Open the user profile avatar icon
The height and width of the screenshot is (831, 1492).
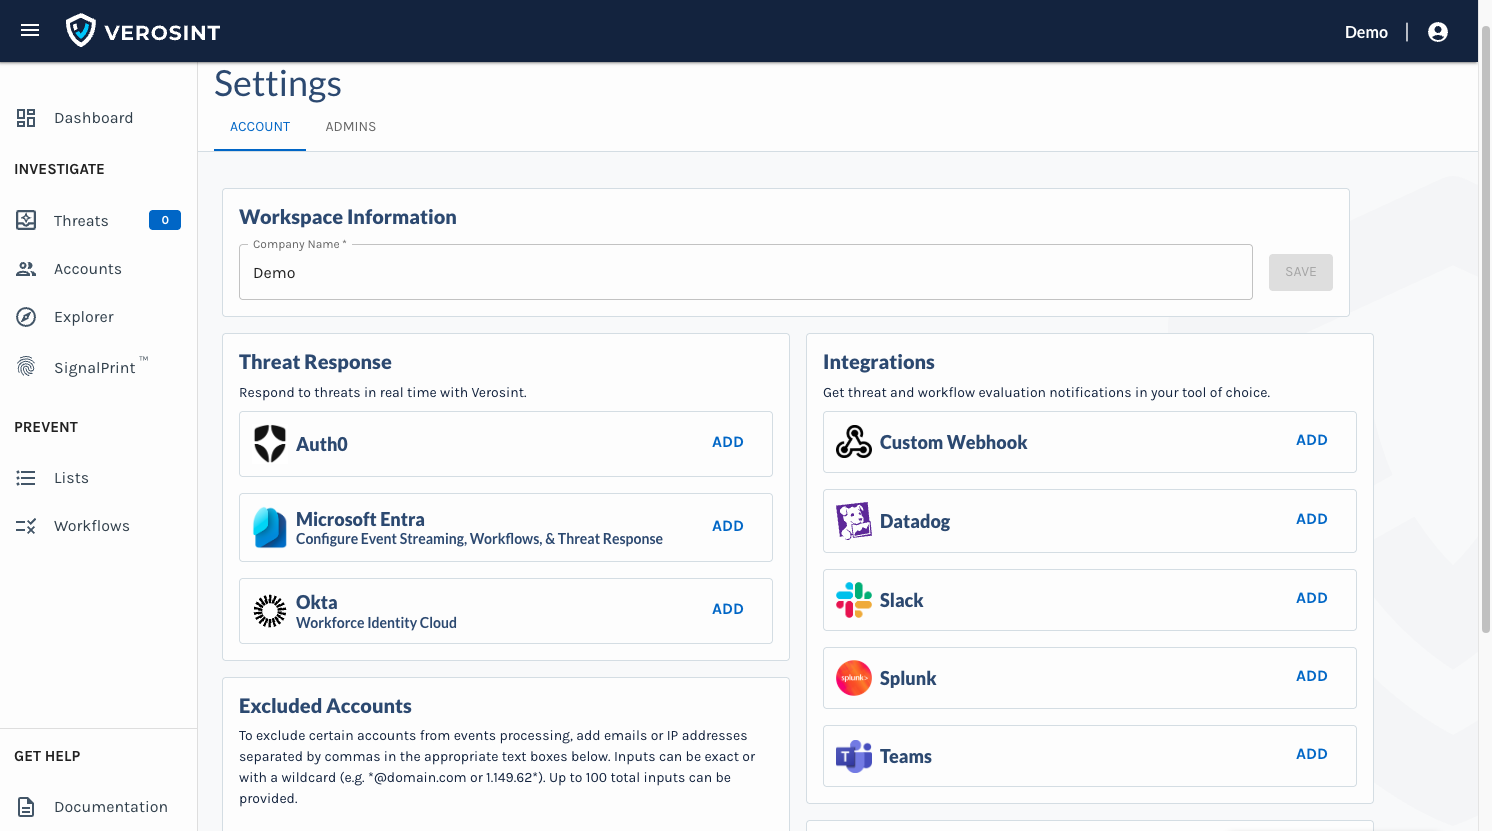(1438, 32)
